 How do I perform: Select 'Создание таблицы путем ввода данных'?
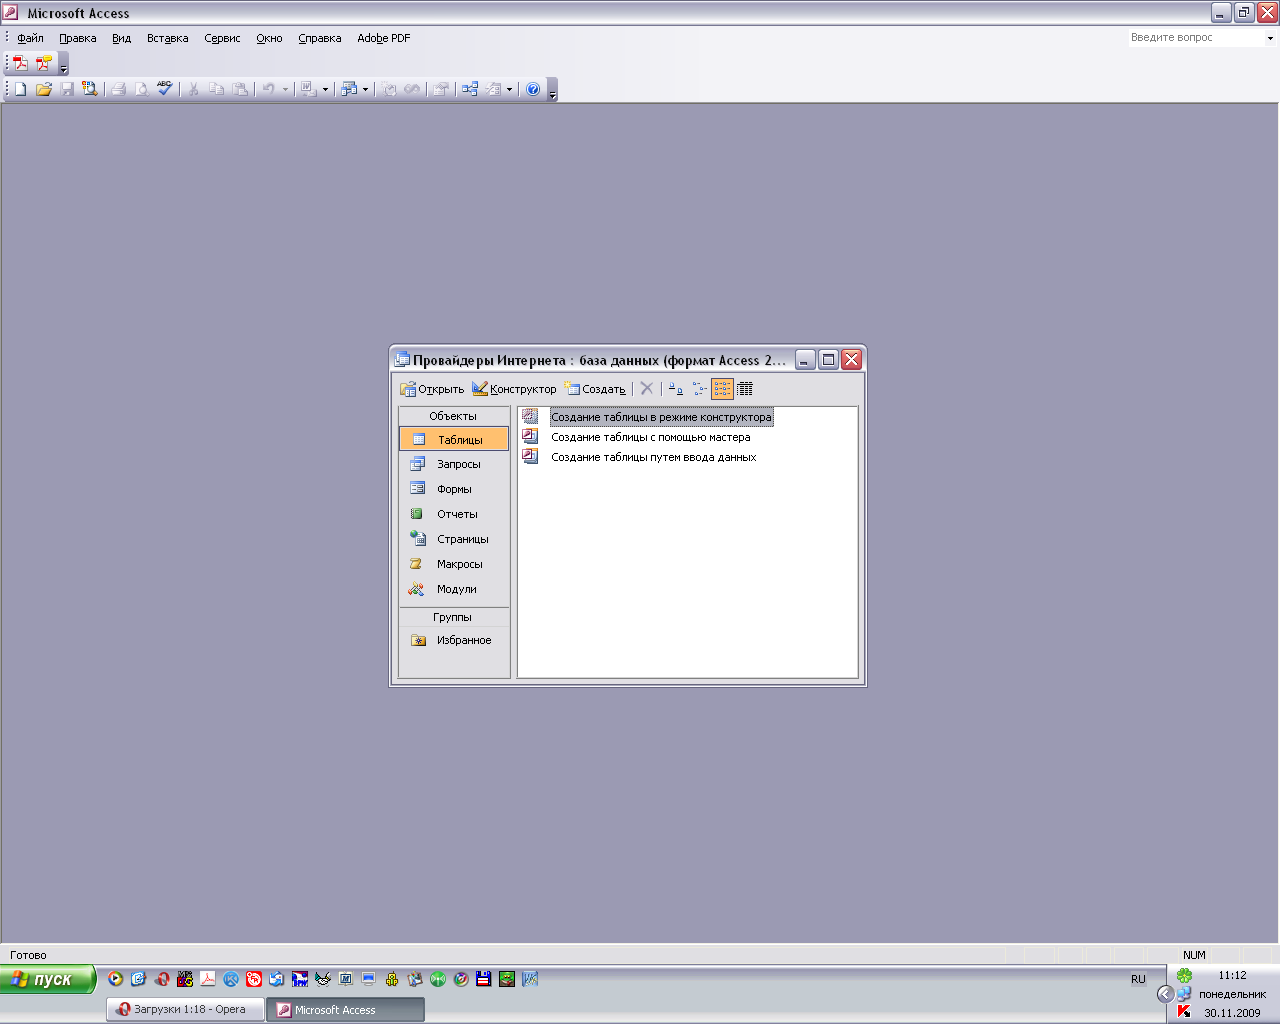click(x=653, y=457)
